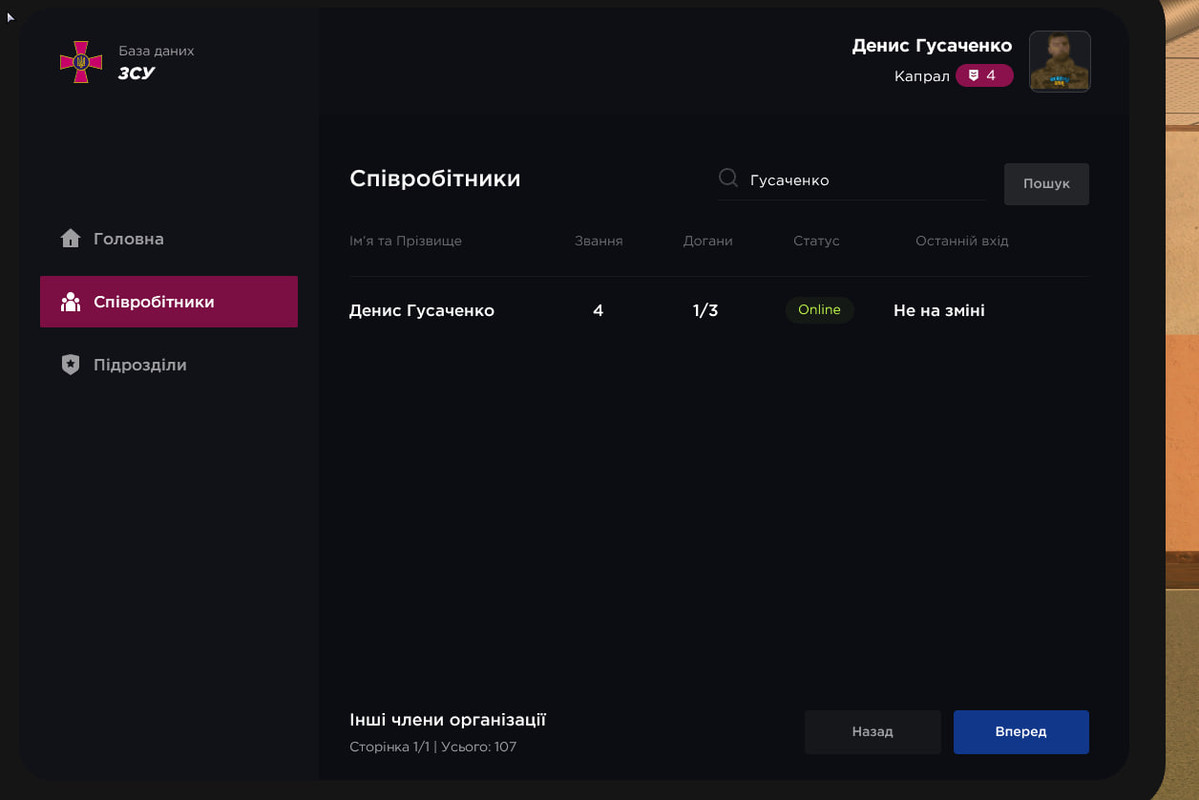Click the rank value 4 in row
Screen dimensions: 1199x800
[598, 311]
